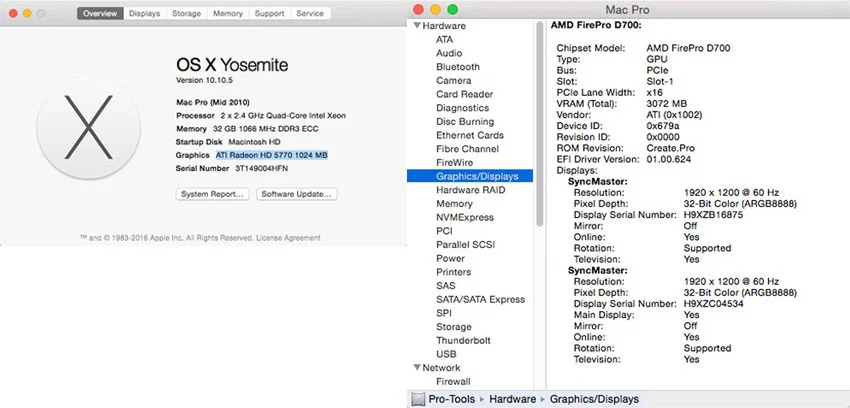Click the sidebar vertical scrollbar
Image resolution: width=850 pixels, height=408 pixels.
[x=539, y=125]
